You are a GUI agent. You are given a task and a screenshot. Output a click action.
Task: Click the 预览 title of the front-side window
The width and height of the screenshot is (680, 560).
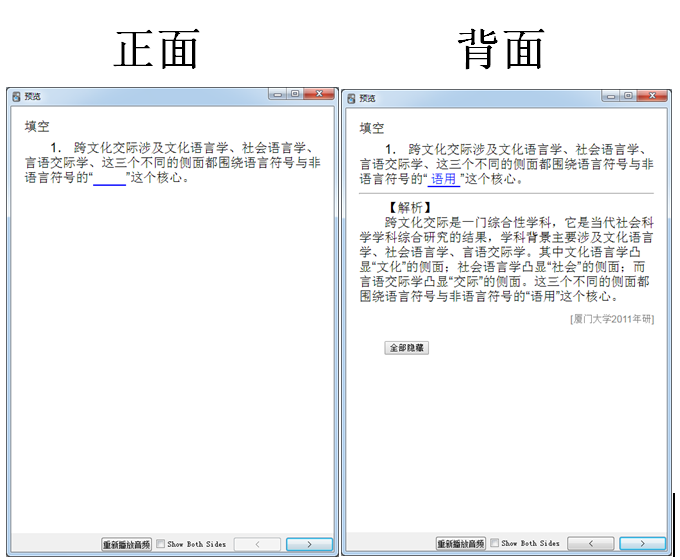(33, 96)
